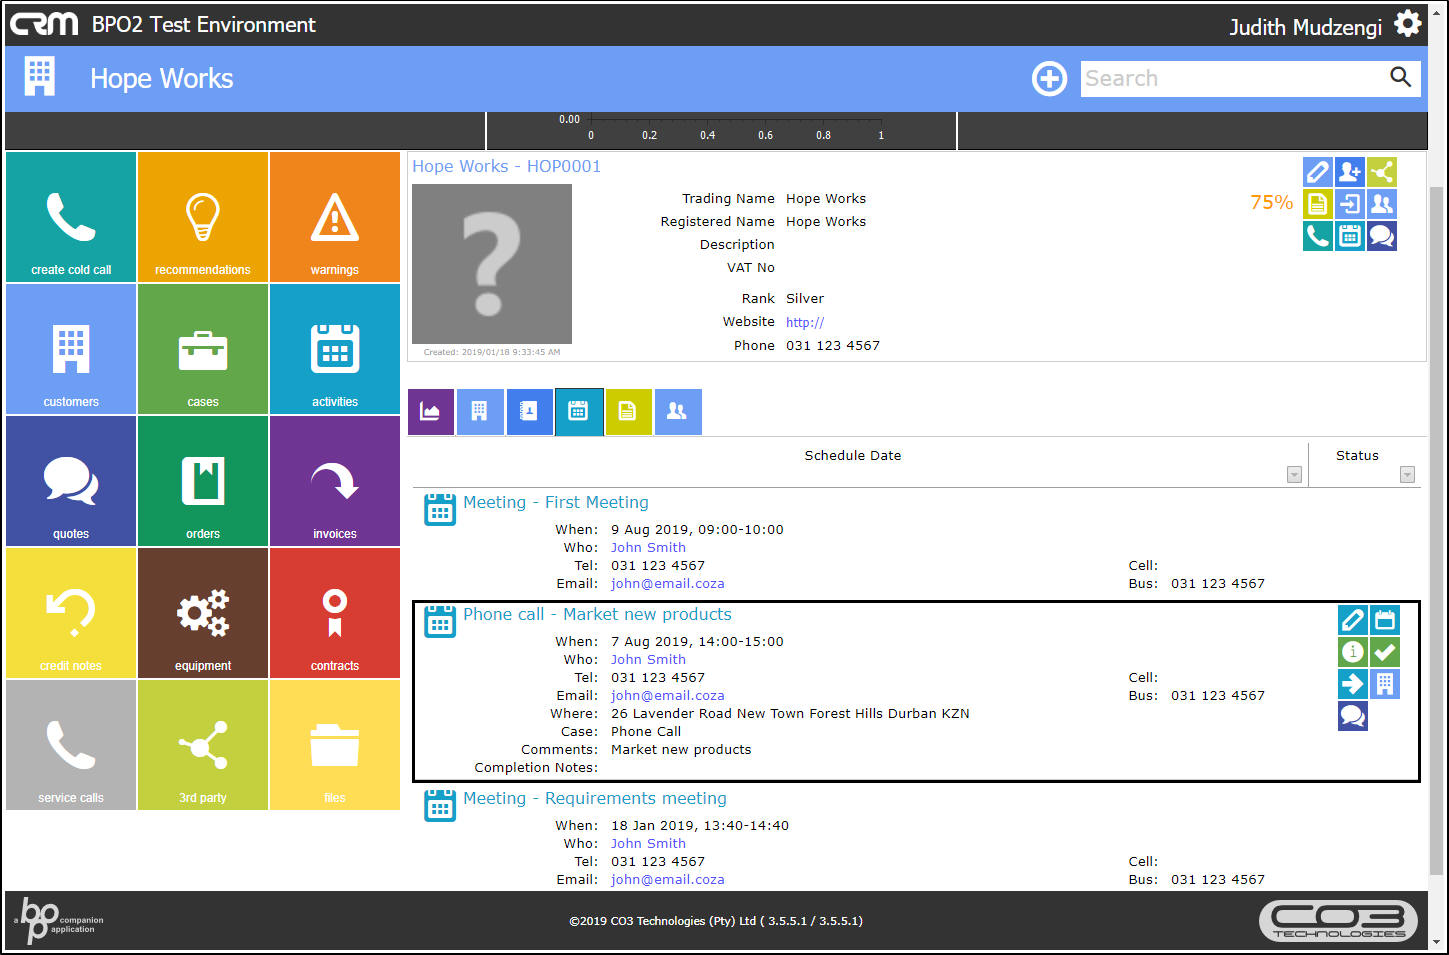The image size is (1449, 955).
Task: Open the contracts tile
Action: [x=335, y=613]
